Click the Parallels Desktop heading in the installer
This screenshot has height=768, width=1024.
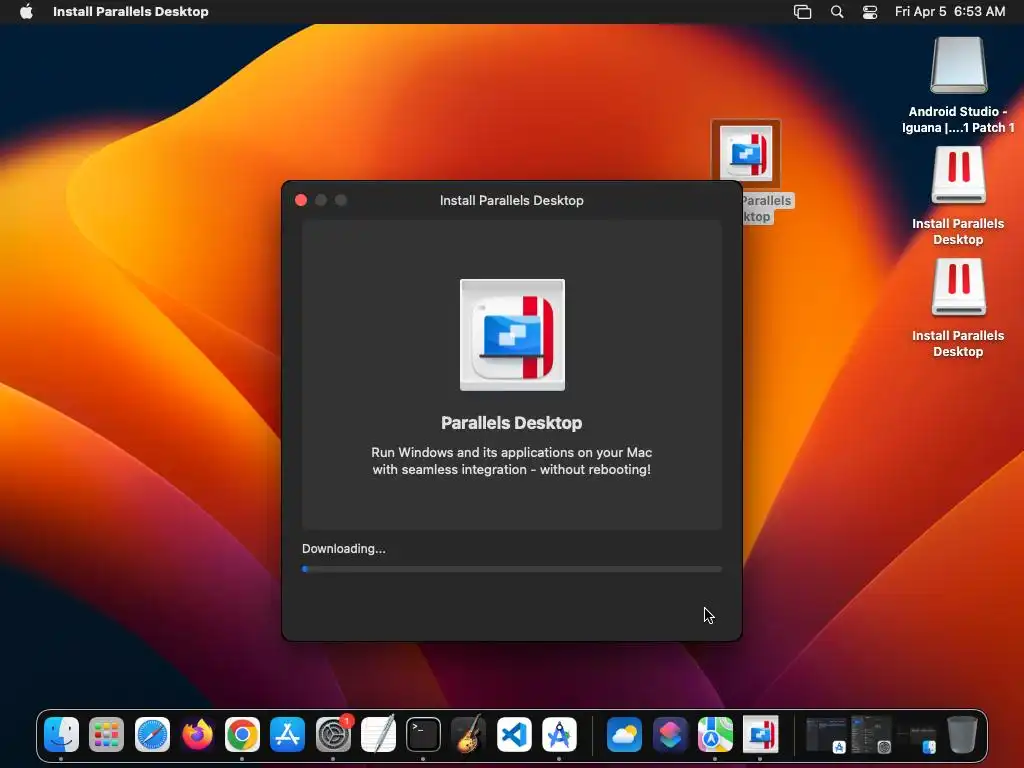point(511,423)
